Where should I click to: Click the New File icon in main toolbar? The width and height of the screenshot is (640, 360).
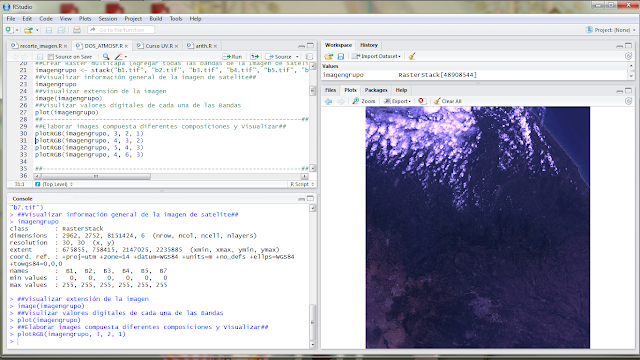tap(9, 30)
